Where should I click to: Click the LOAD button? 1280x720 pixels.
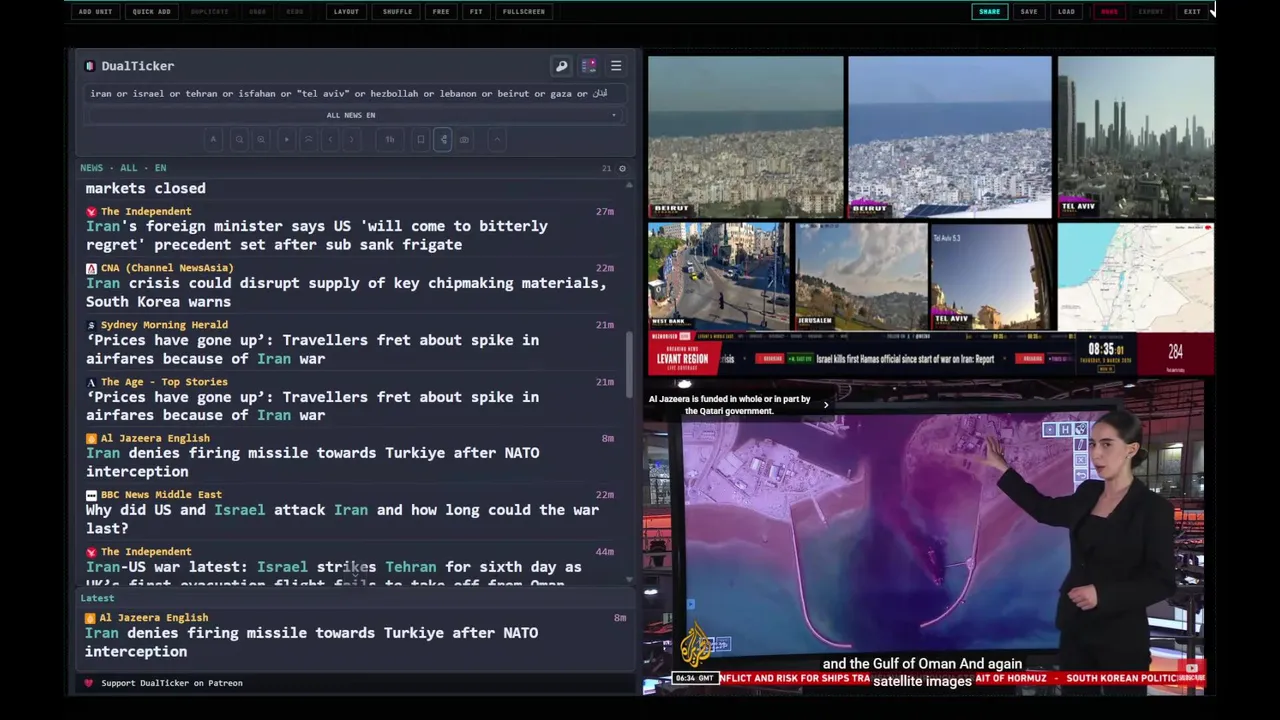pos(1066,12)
